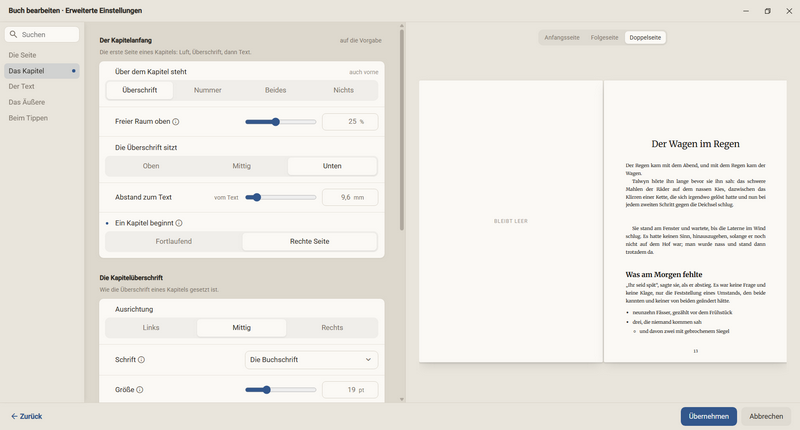Image resolution: width=800 pixels, height=430 pixels.
Task: Edit Freier Raum oben value 25 %
Action: (x=350, y=122)
